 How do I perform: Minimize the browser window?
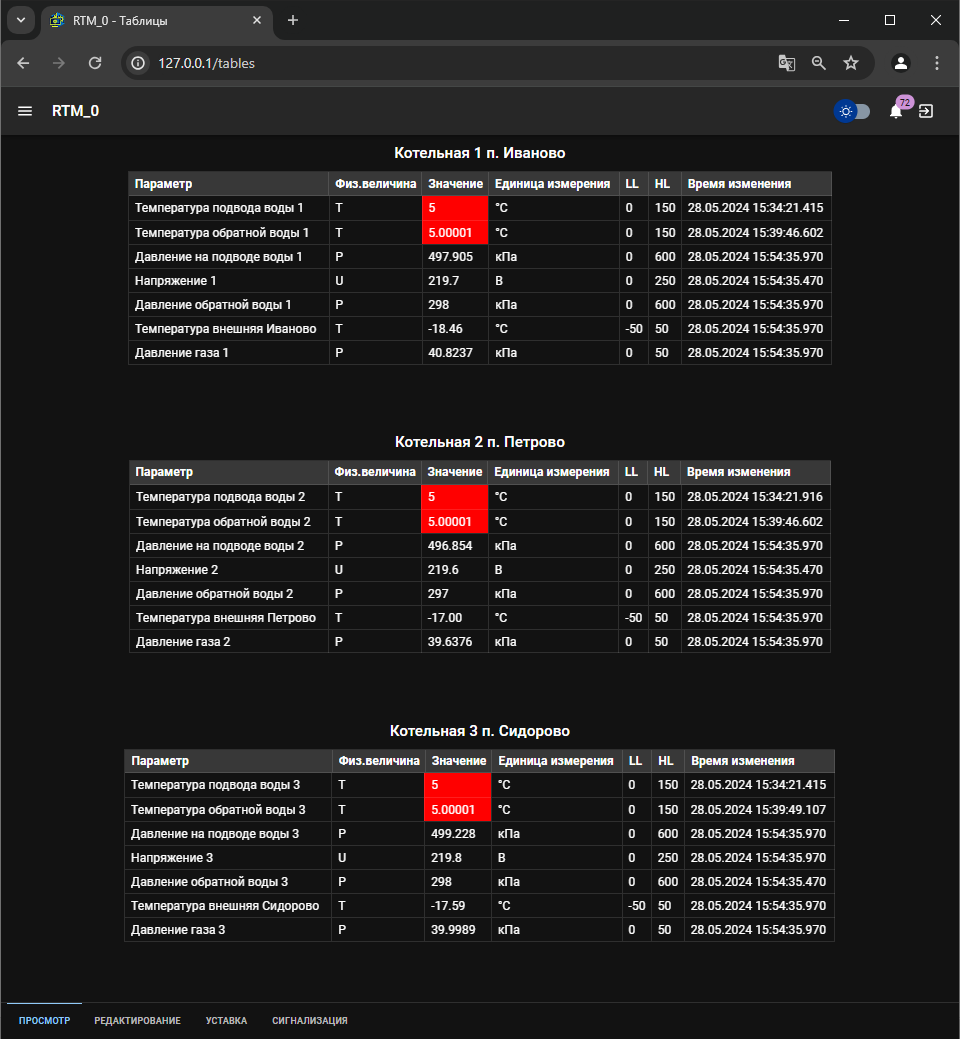click(844, 20)
